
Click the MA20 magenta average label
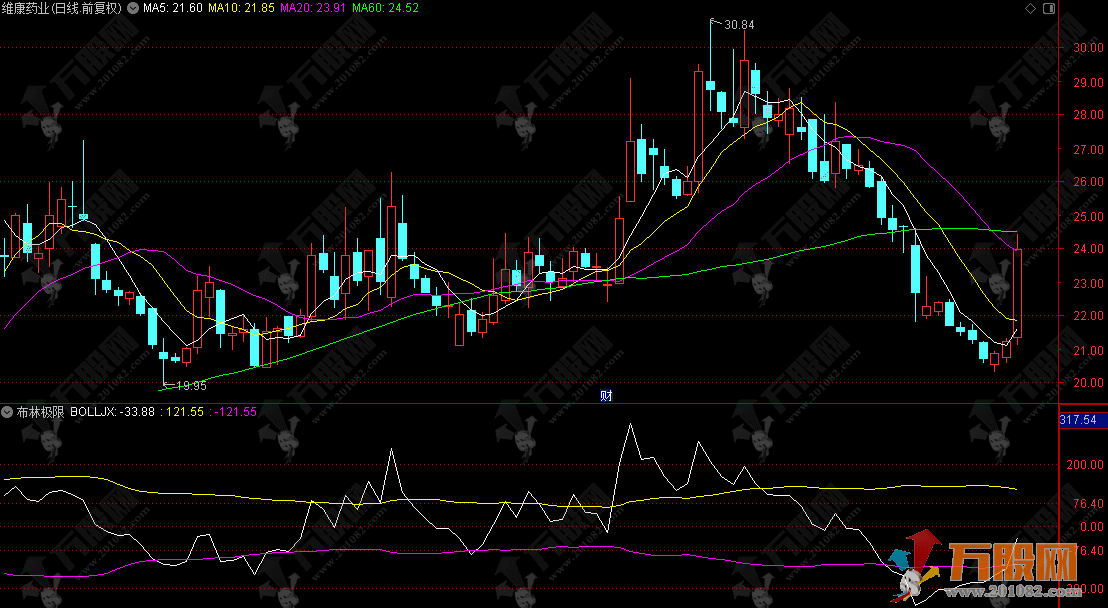pos(313,8)
